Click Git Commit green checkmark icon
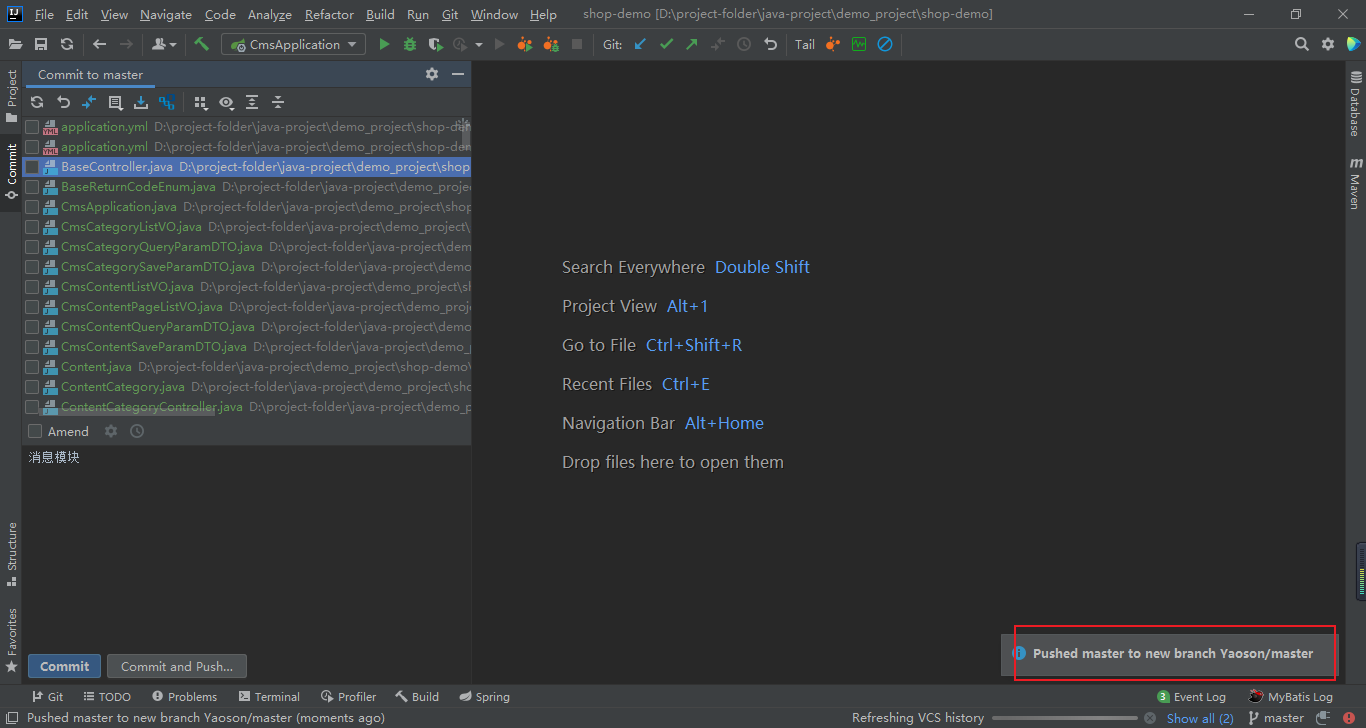 click(x=667, y=44)
